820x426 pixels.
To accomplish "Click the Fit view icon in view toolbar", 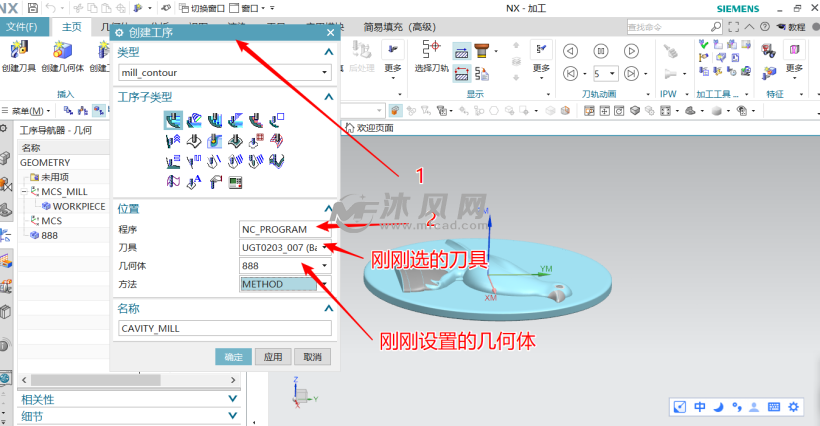I will (x=665, y=111).
